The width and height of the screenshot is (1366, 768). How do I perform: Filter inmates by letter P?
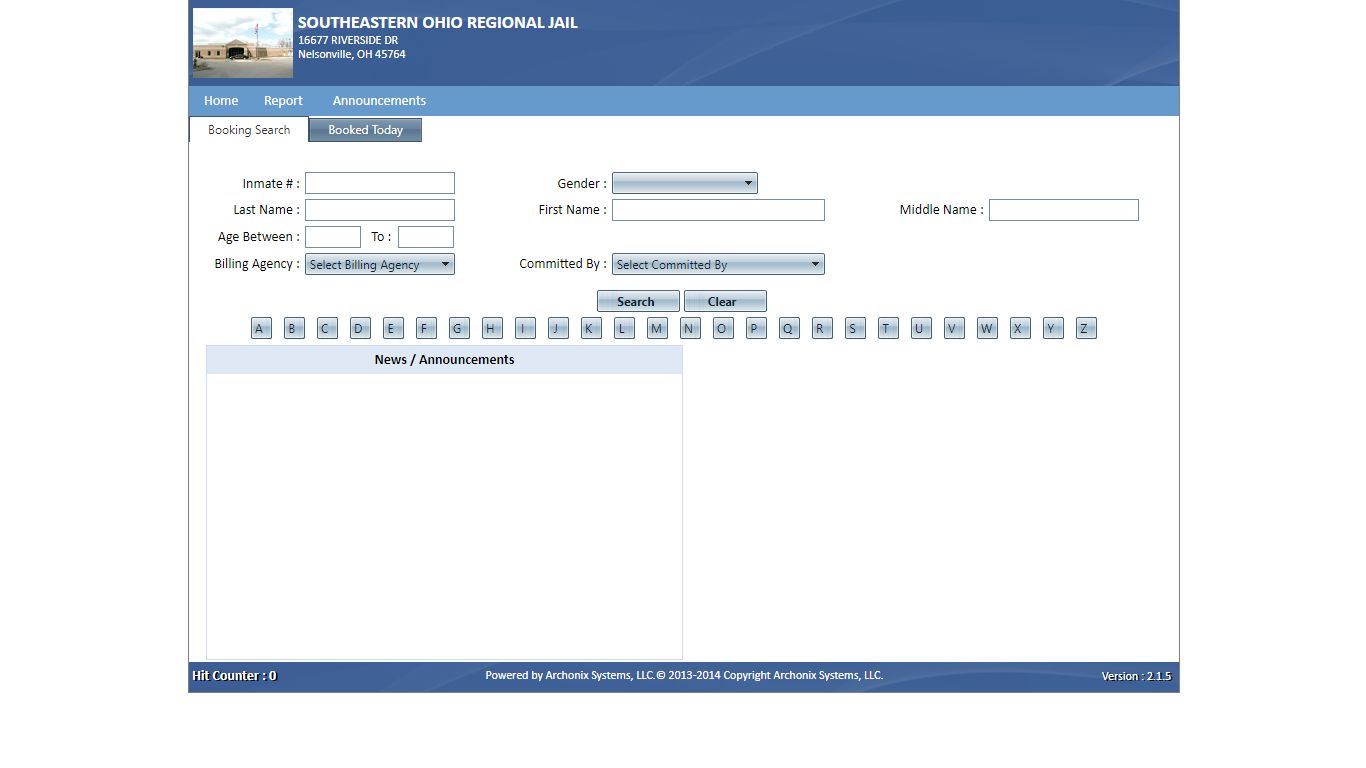[756, 328]
